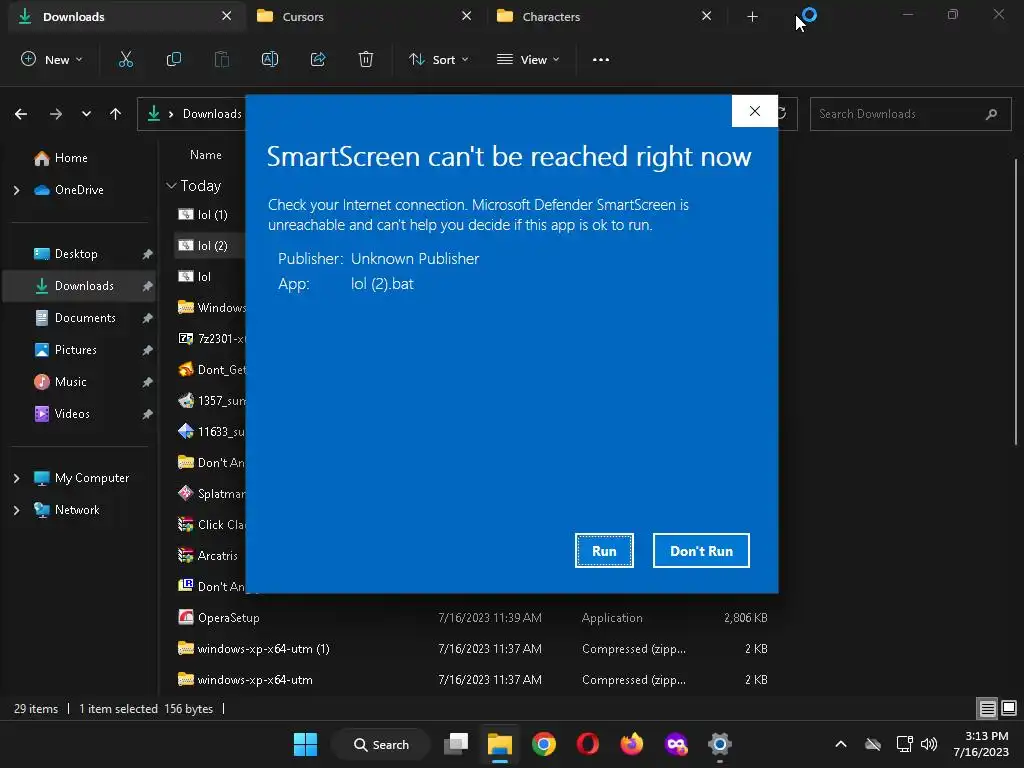Click the volume speaker icon
This screenshot has height=768, width=1024.
(929, 744)
